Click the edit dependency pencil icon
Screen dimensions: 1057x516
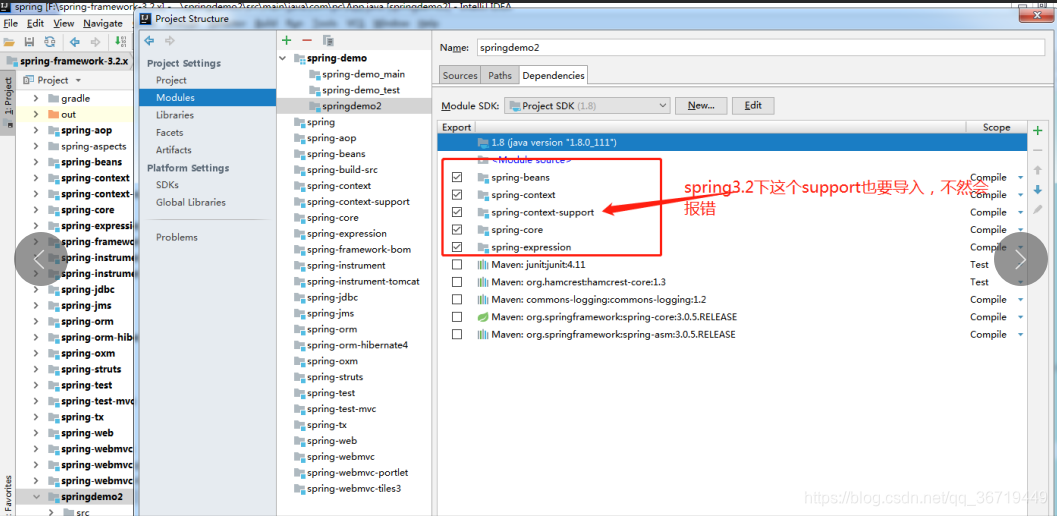coord(1037,210)
